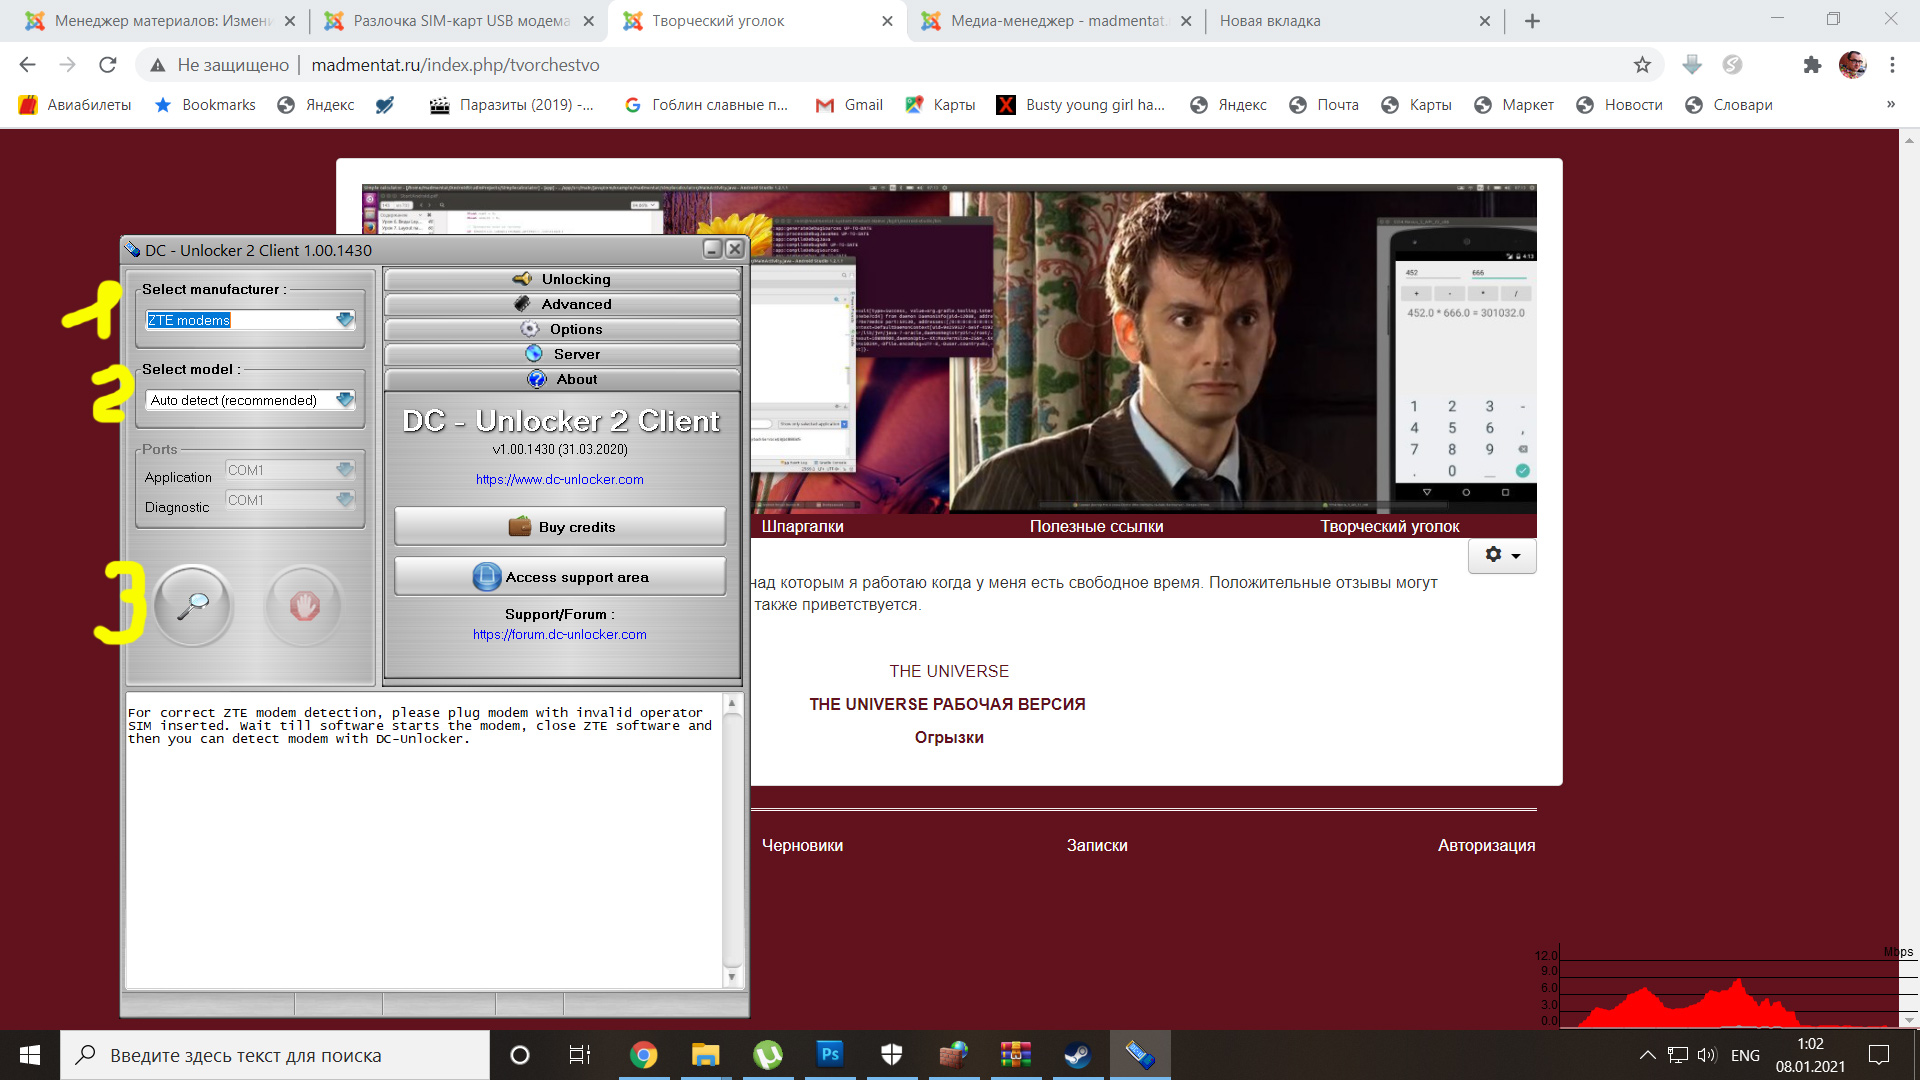Click the DC-Unlocker log scrollbar down arrow
Image resolution: width=1920 pixels, height=1080 pixels.
(732, 977)
